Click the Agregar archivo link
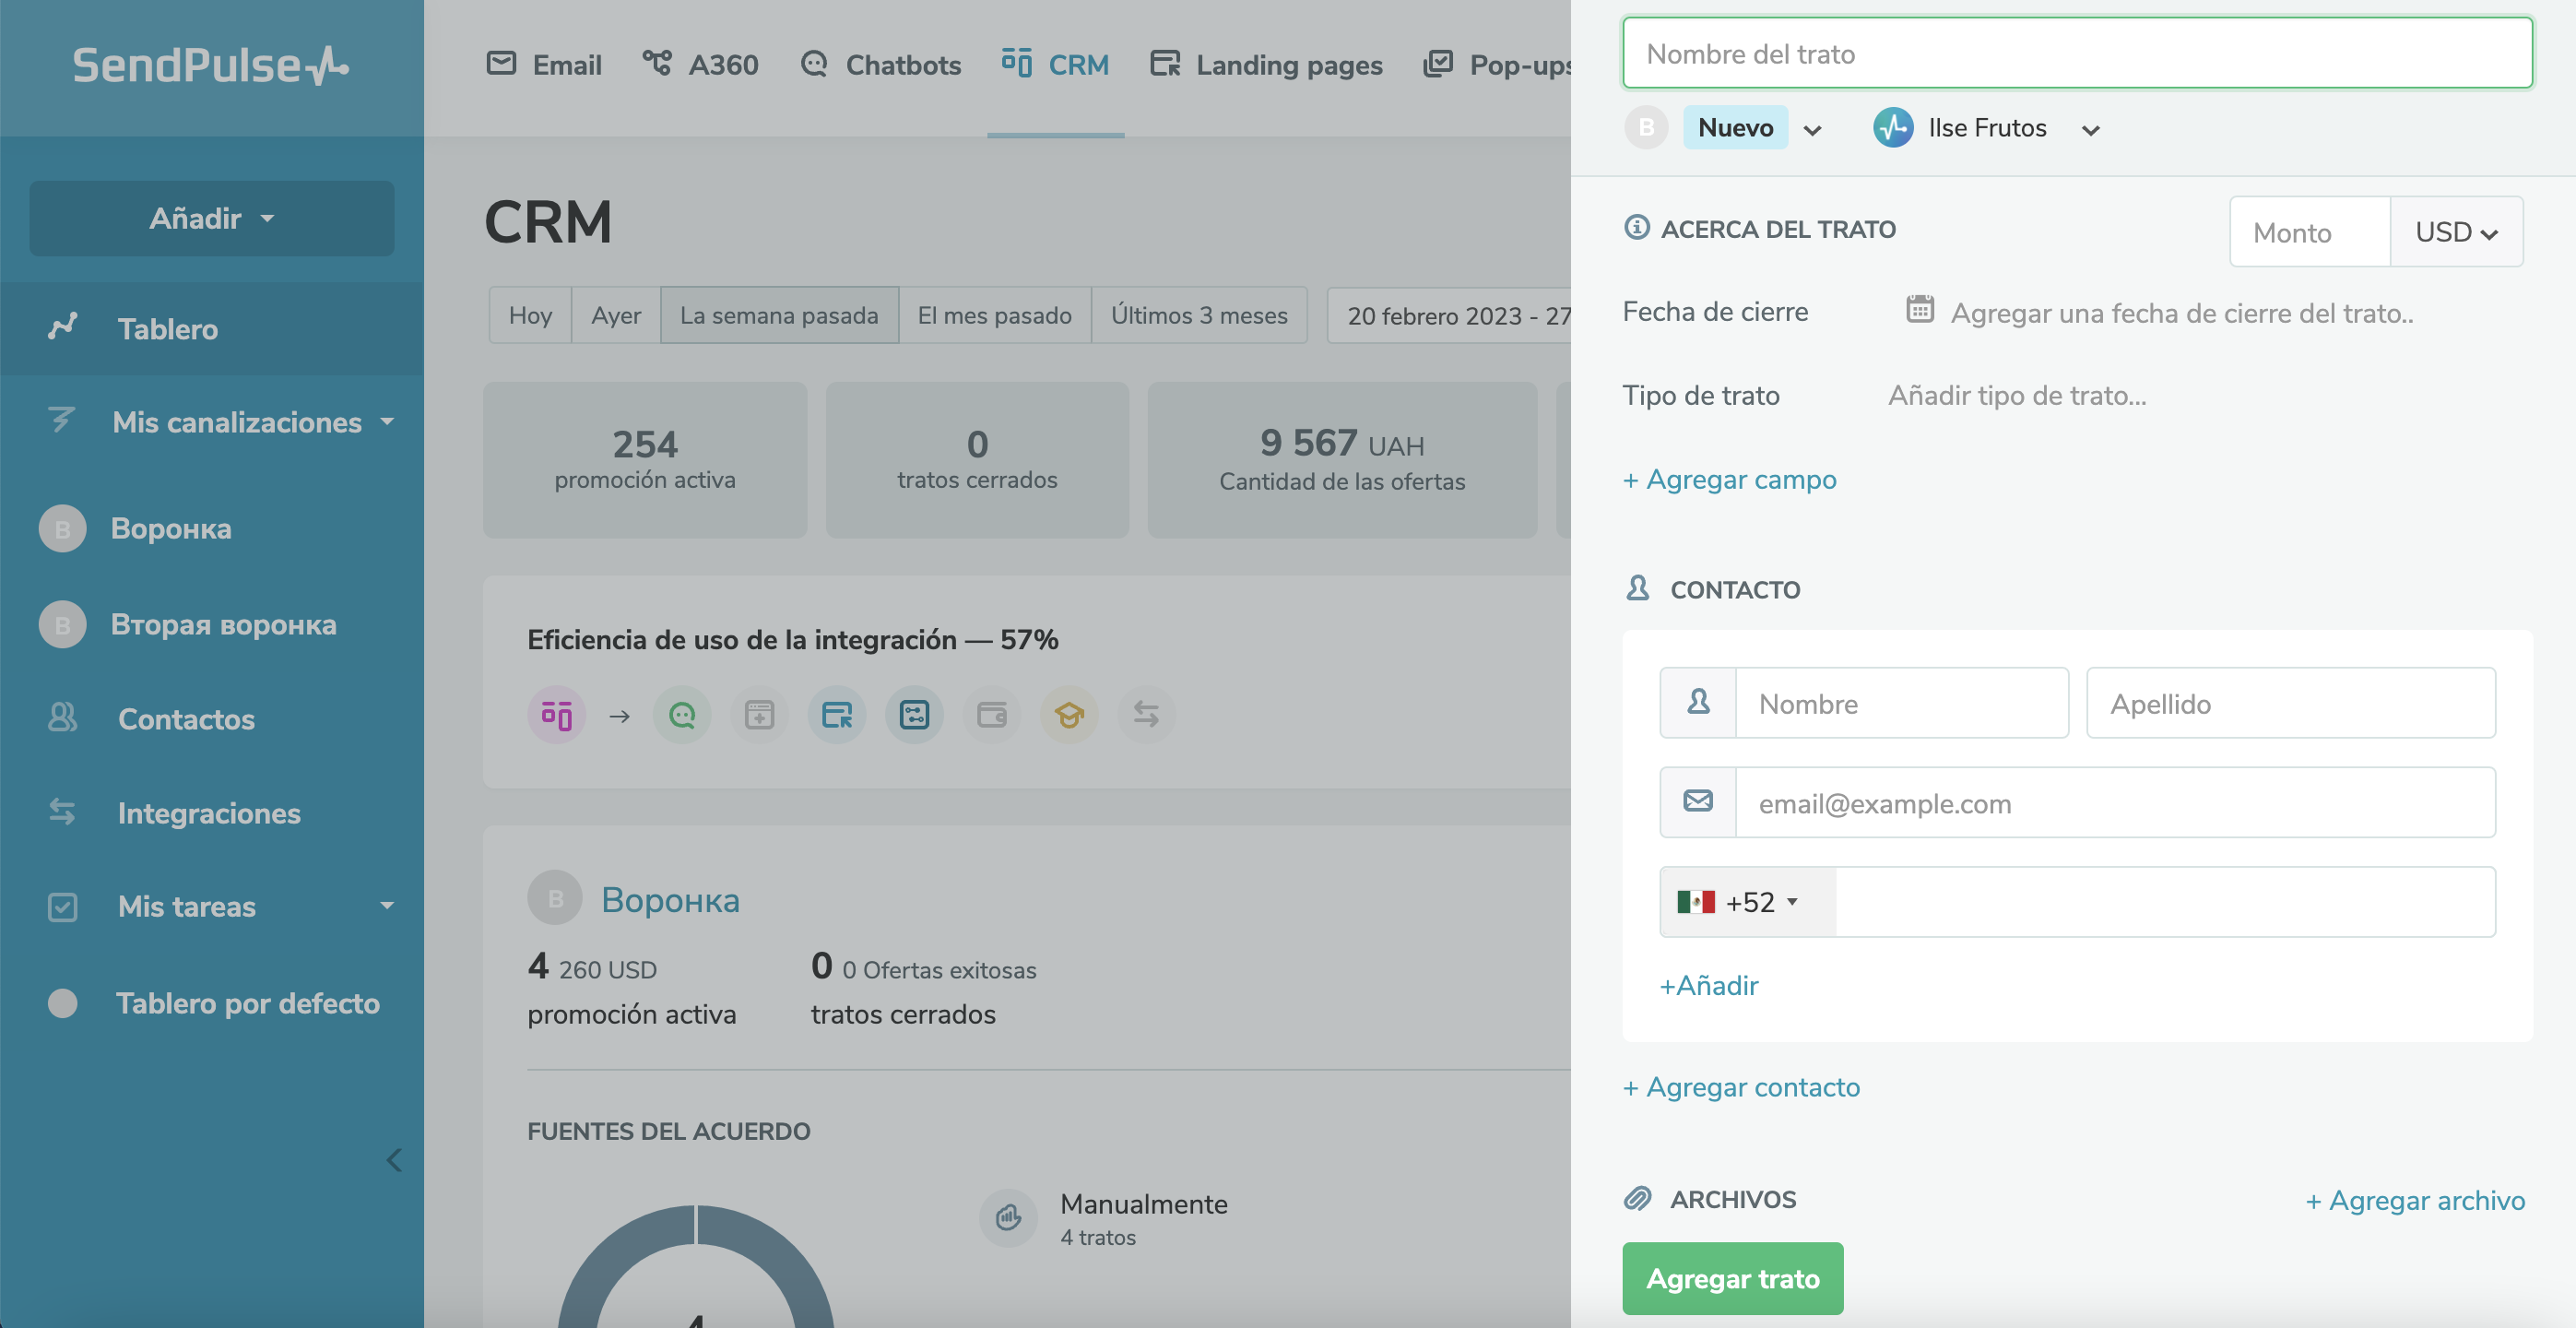 tap(2414, 1200)
